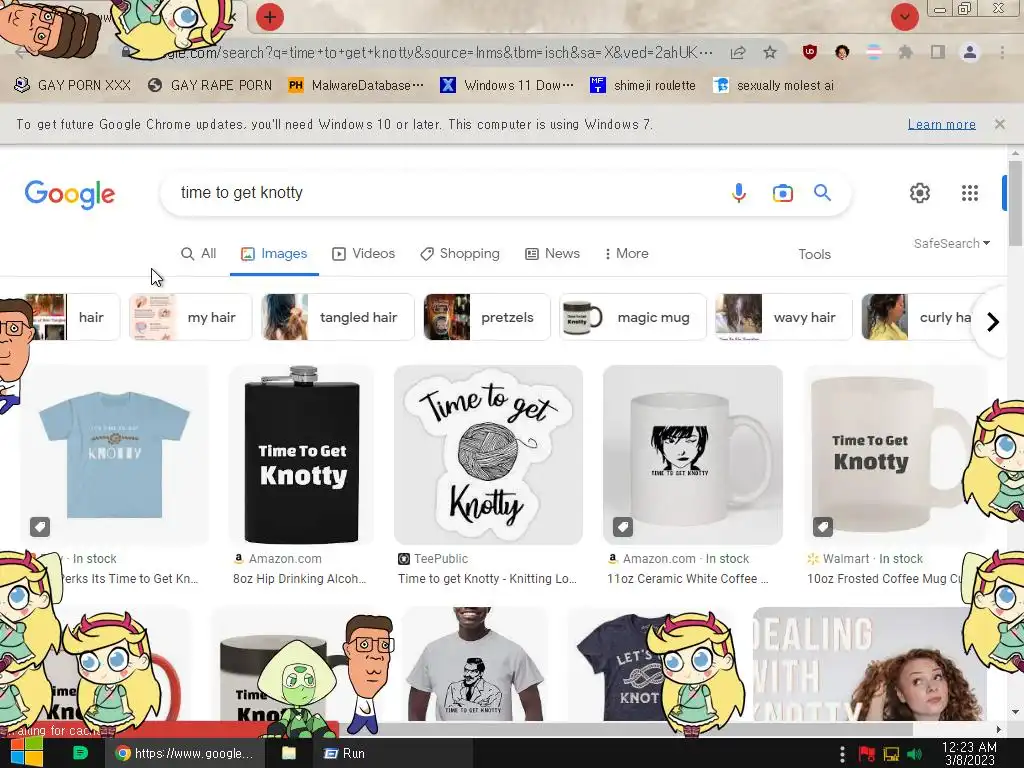Open the Chrome three-dot menu

point(1002,52)
